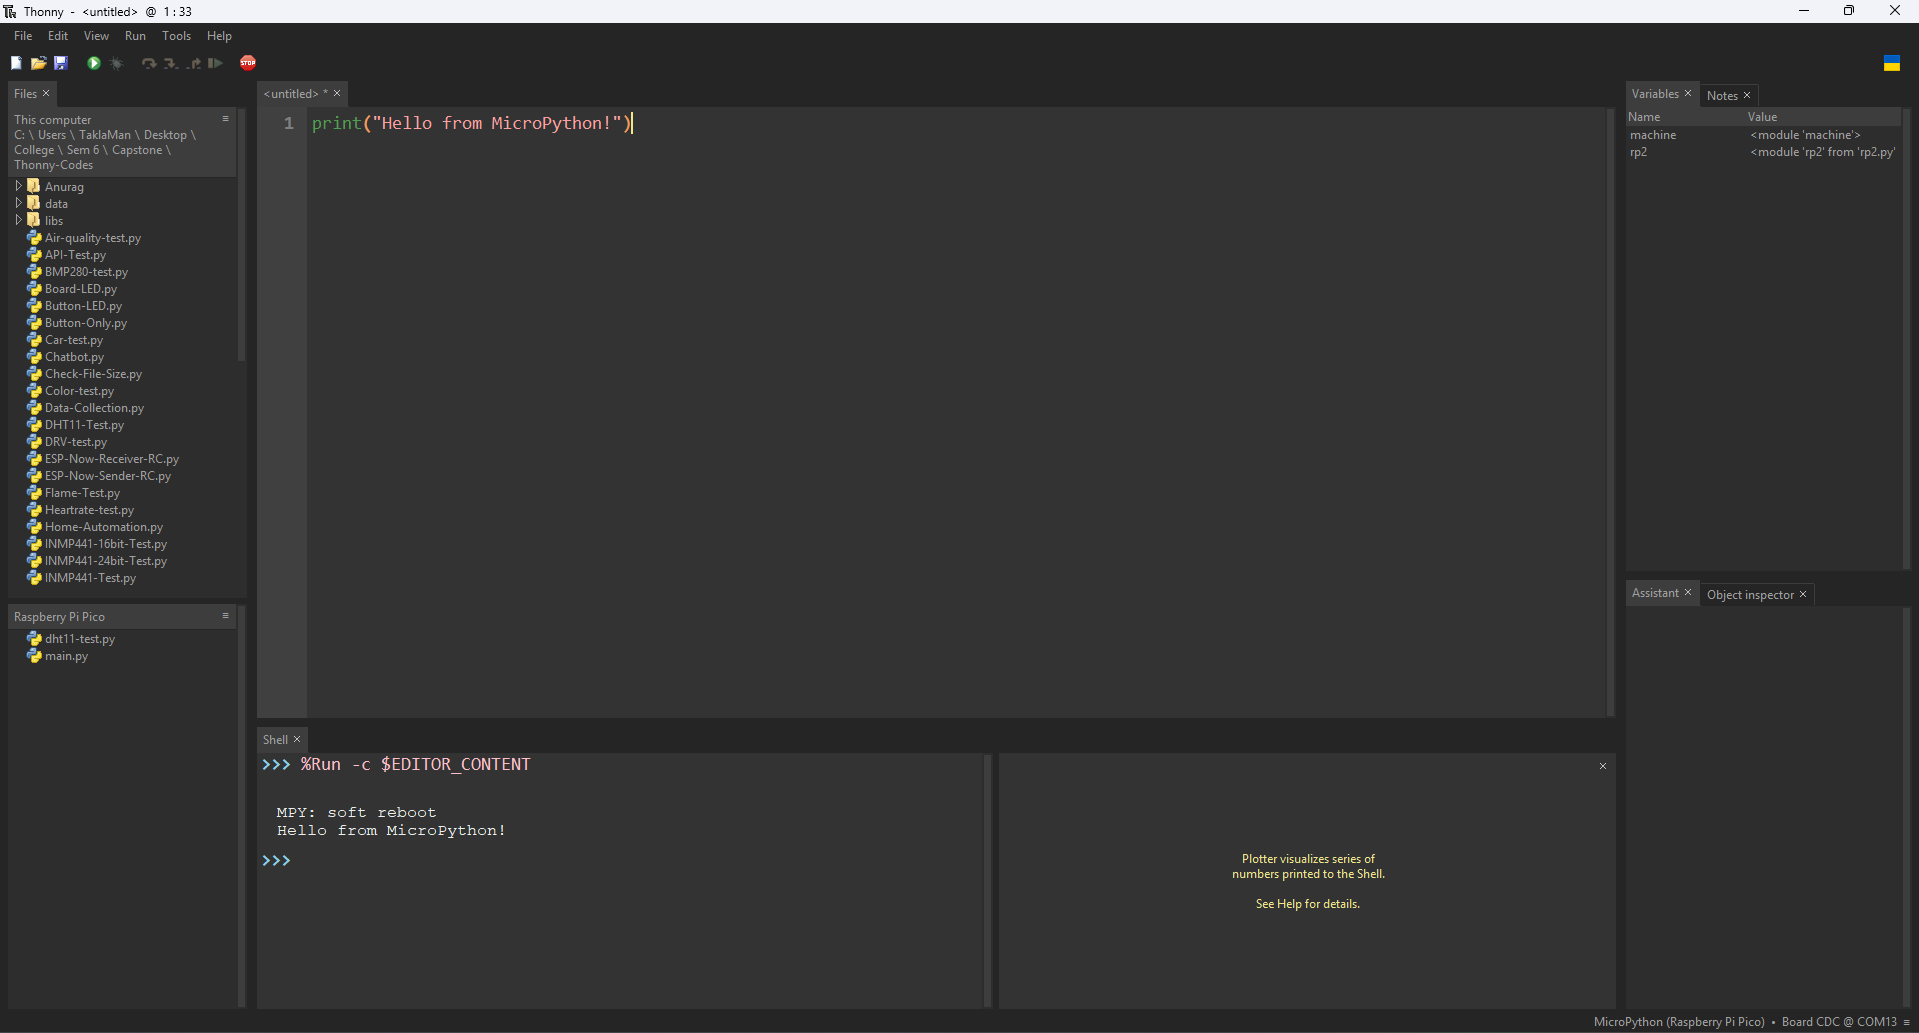Click the Open file folder icon
The height and width of the screenshot is (1033, 1919).
pos(38,63)
